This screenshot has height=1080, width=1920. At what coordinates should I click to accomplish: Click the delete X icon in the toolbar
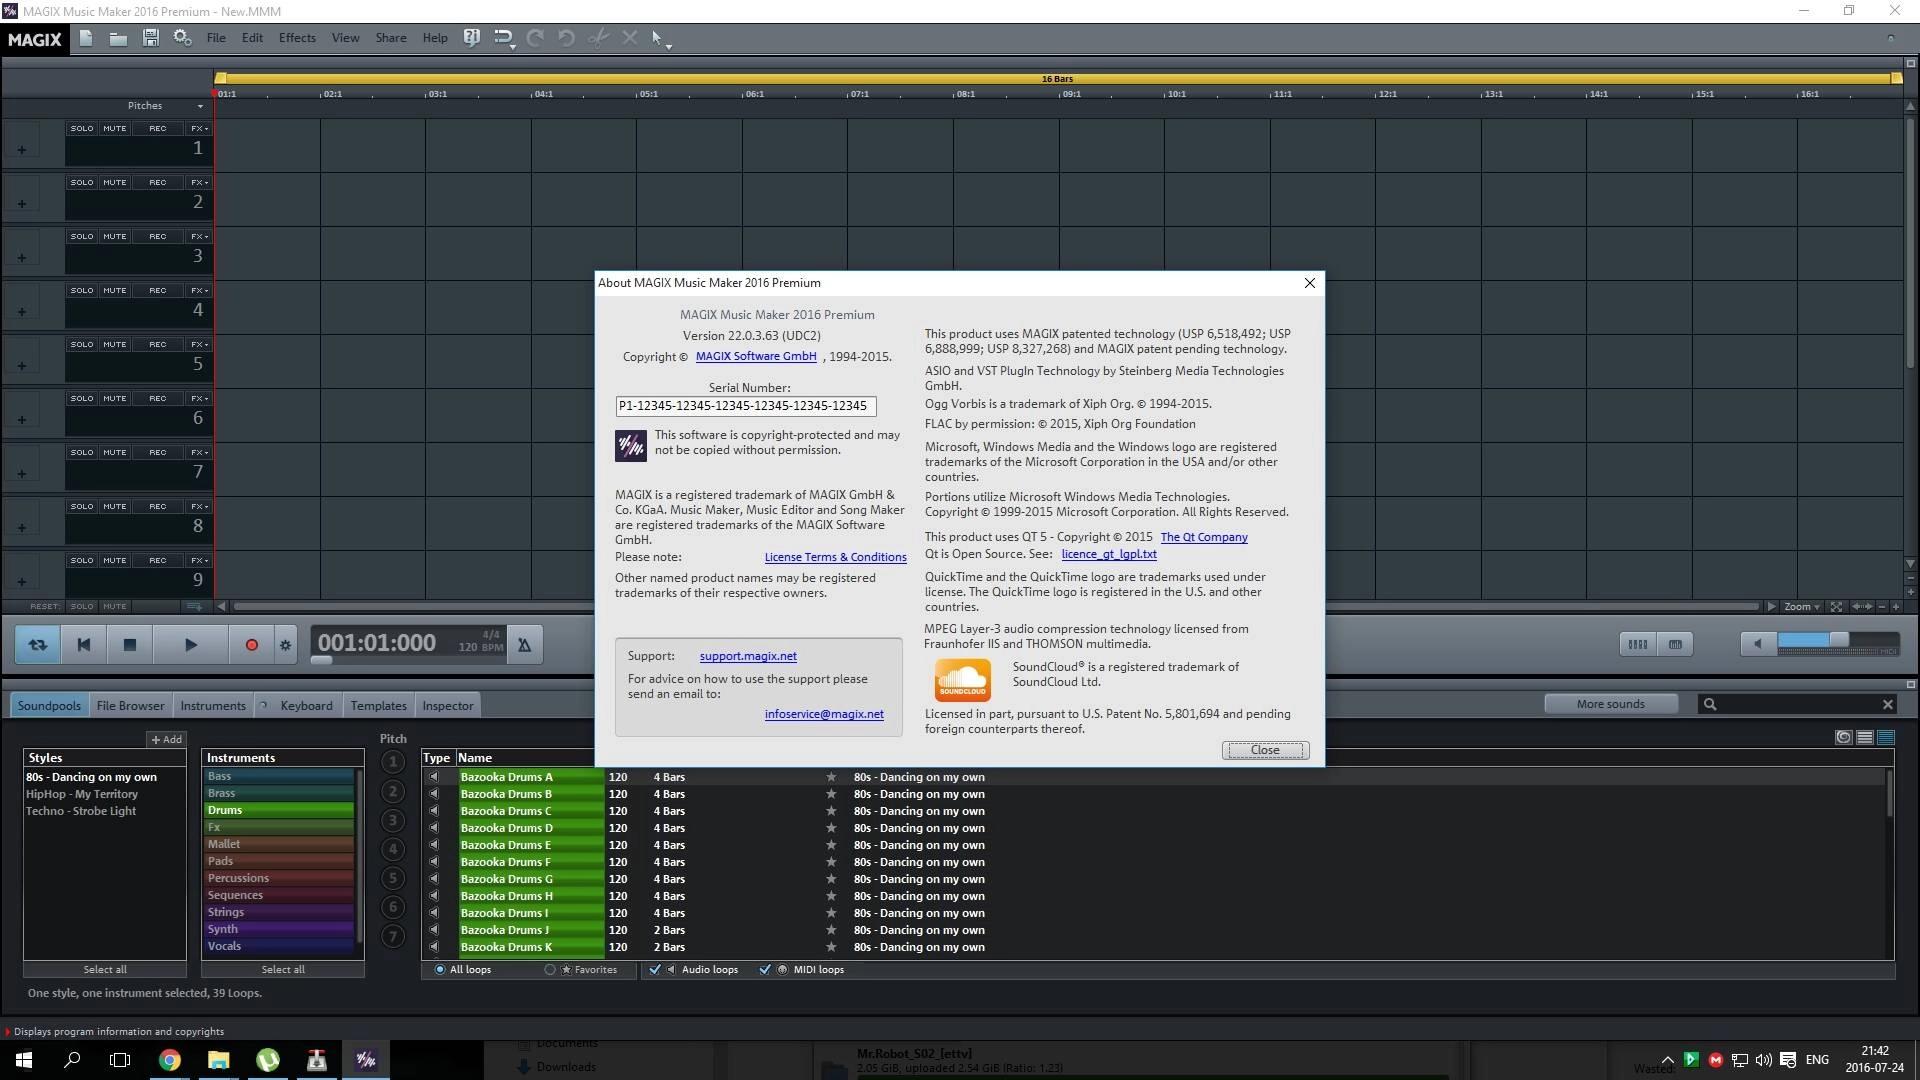pyautogui.click(x=629, y=38)
